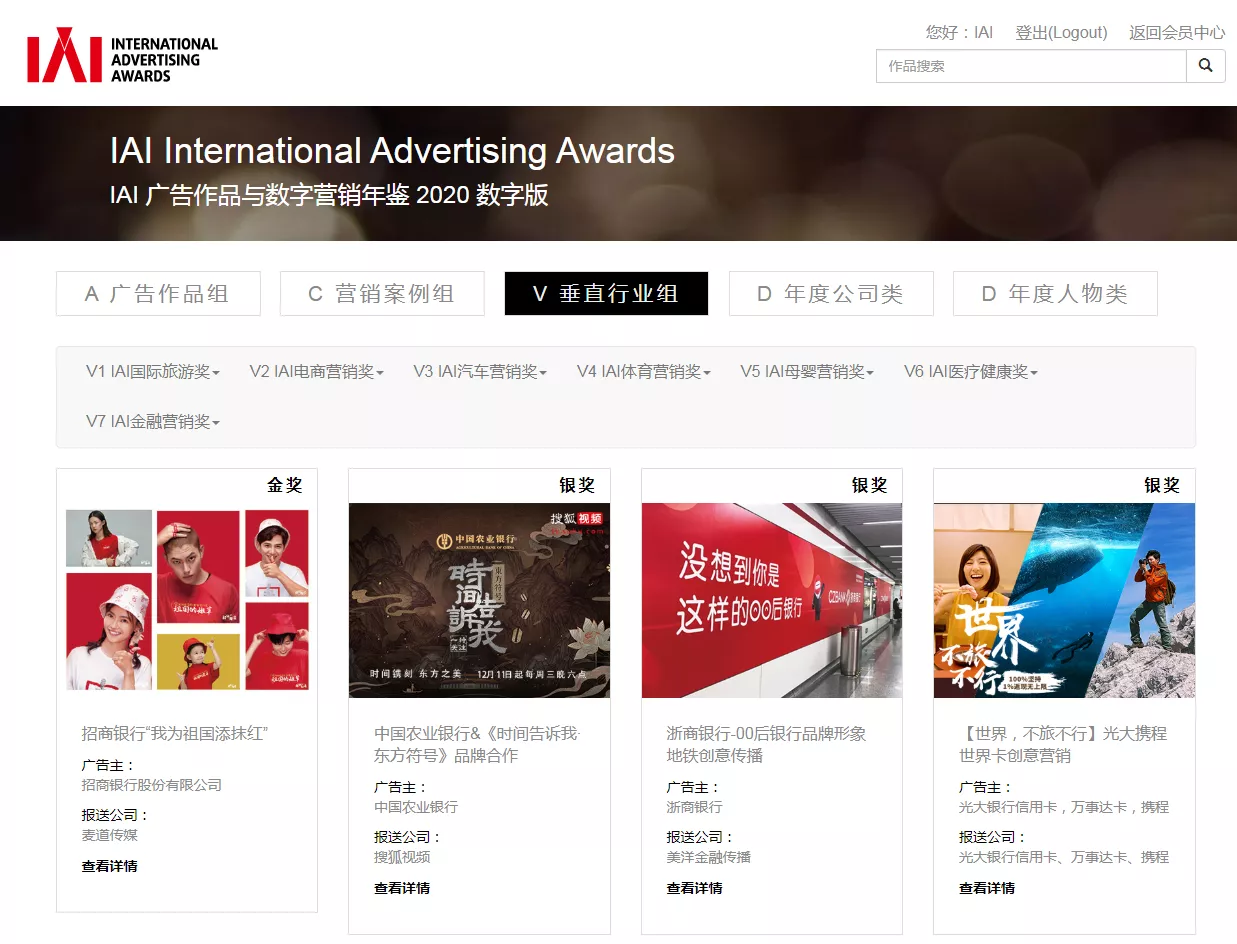1237x944 pixels.
Task: Switch to C 营销案例组 tab
Action: pos(382,293)
